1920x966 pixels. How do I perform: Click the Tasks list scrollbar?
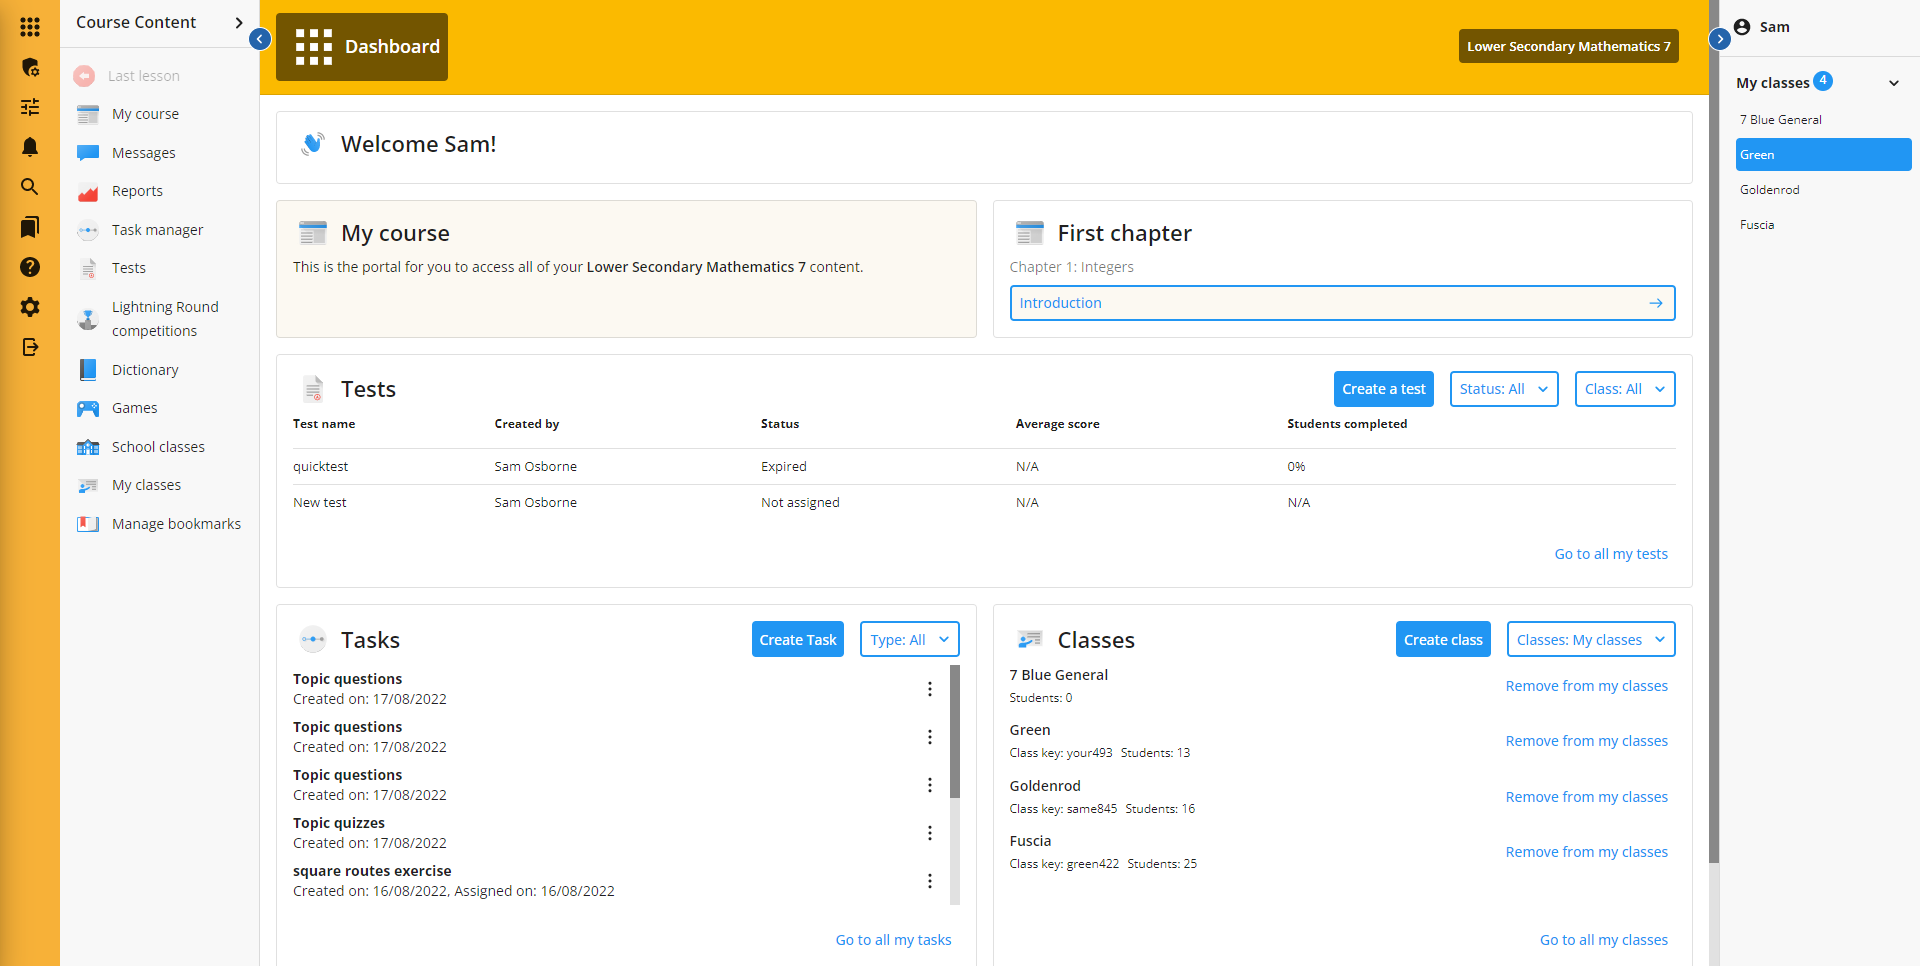tap(954, 732)
